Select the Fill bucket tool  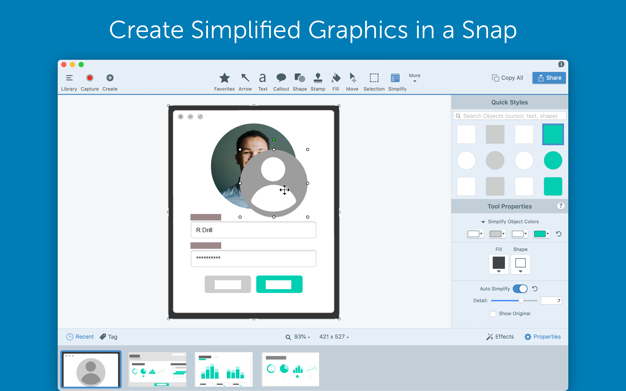[x=336, y=81]
